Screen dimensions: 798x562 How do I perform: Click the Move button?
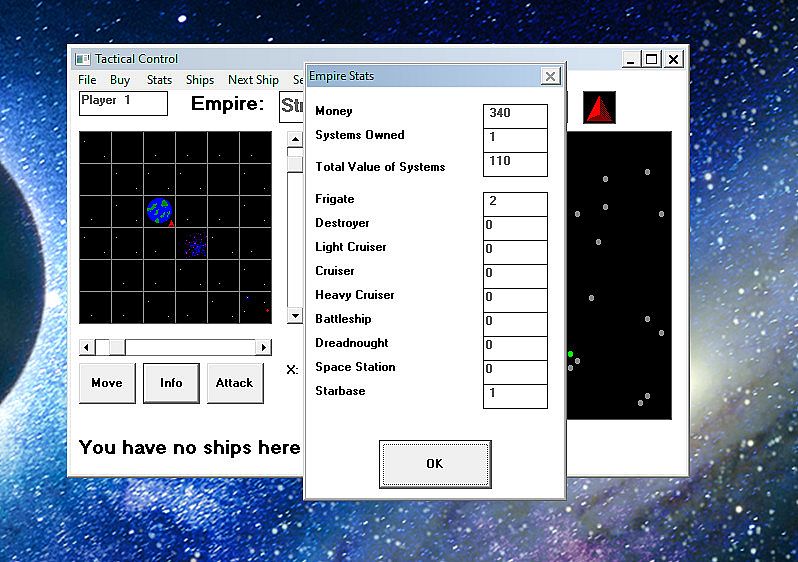[107, 383]
